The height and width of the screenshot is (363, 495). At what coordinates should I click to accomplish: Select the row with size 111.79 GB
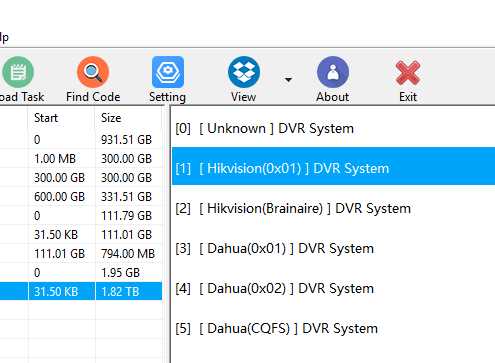pos(81,215)
